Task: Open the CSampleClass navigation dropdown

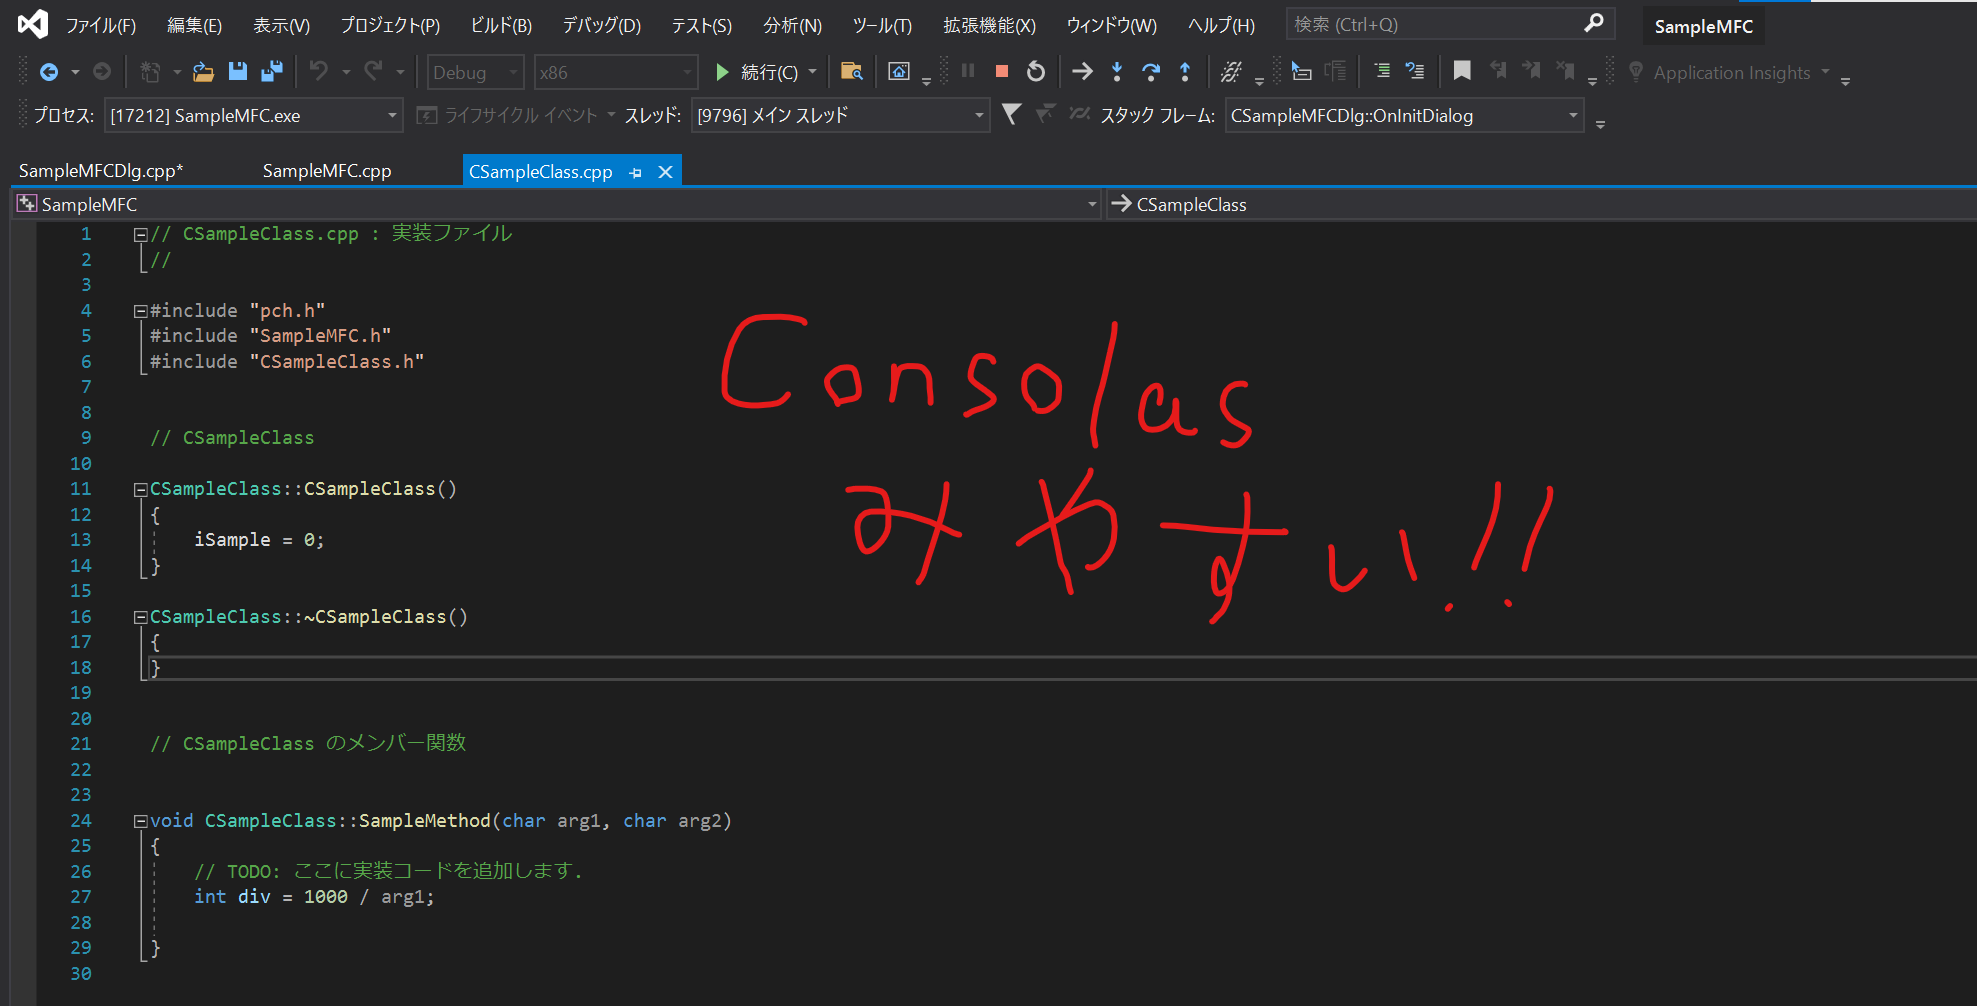Action: point(1541,204)
